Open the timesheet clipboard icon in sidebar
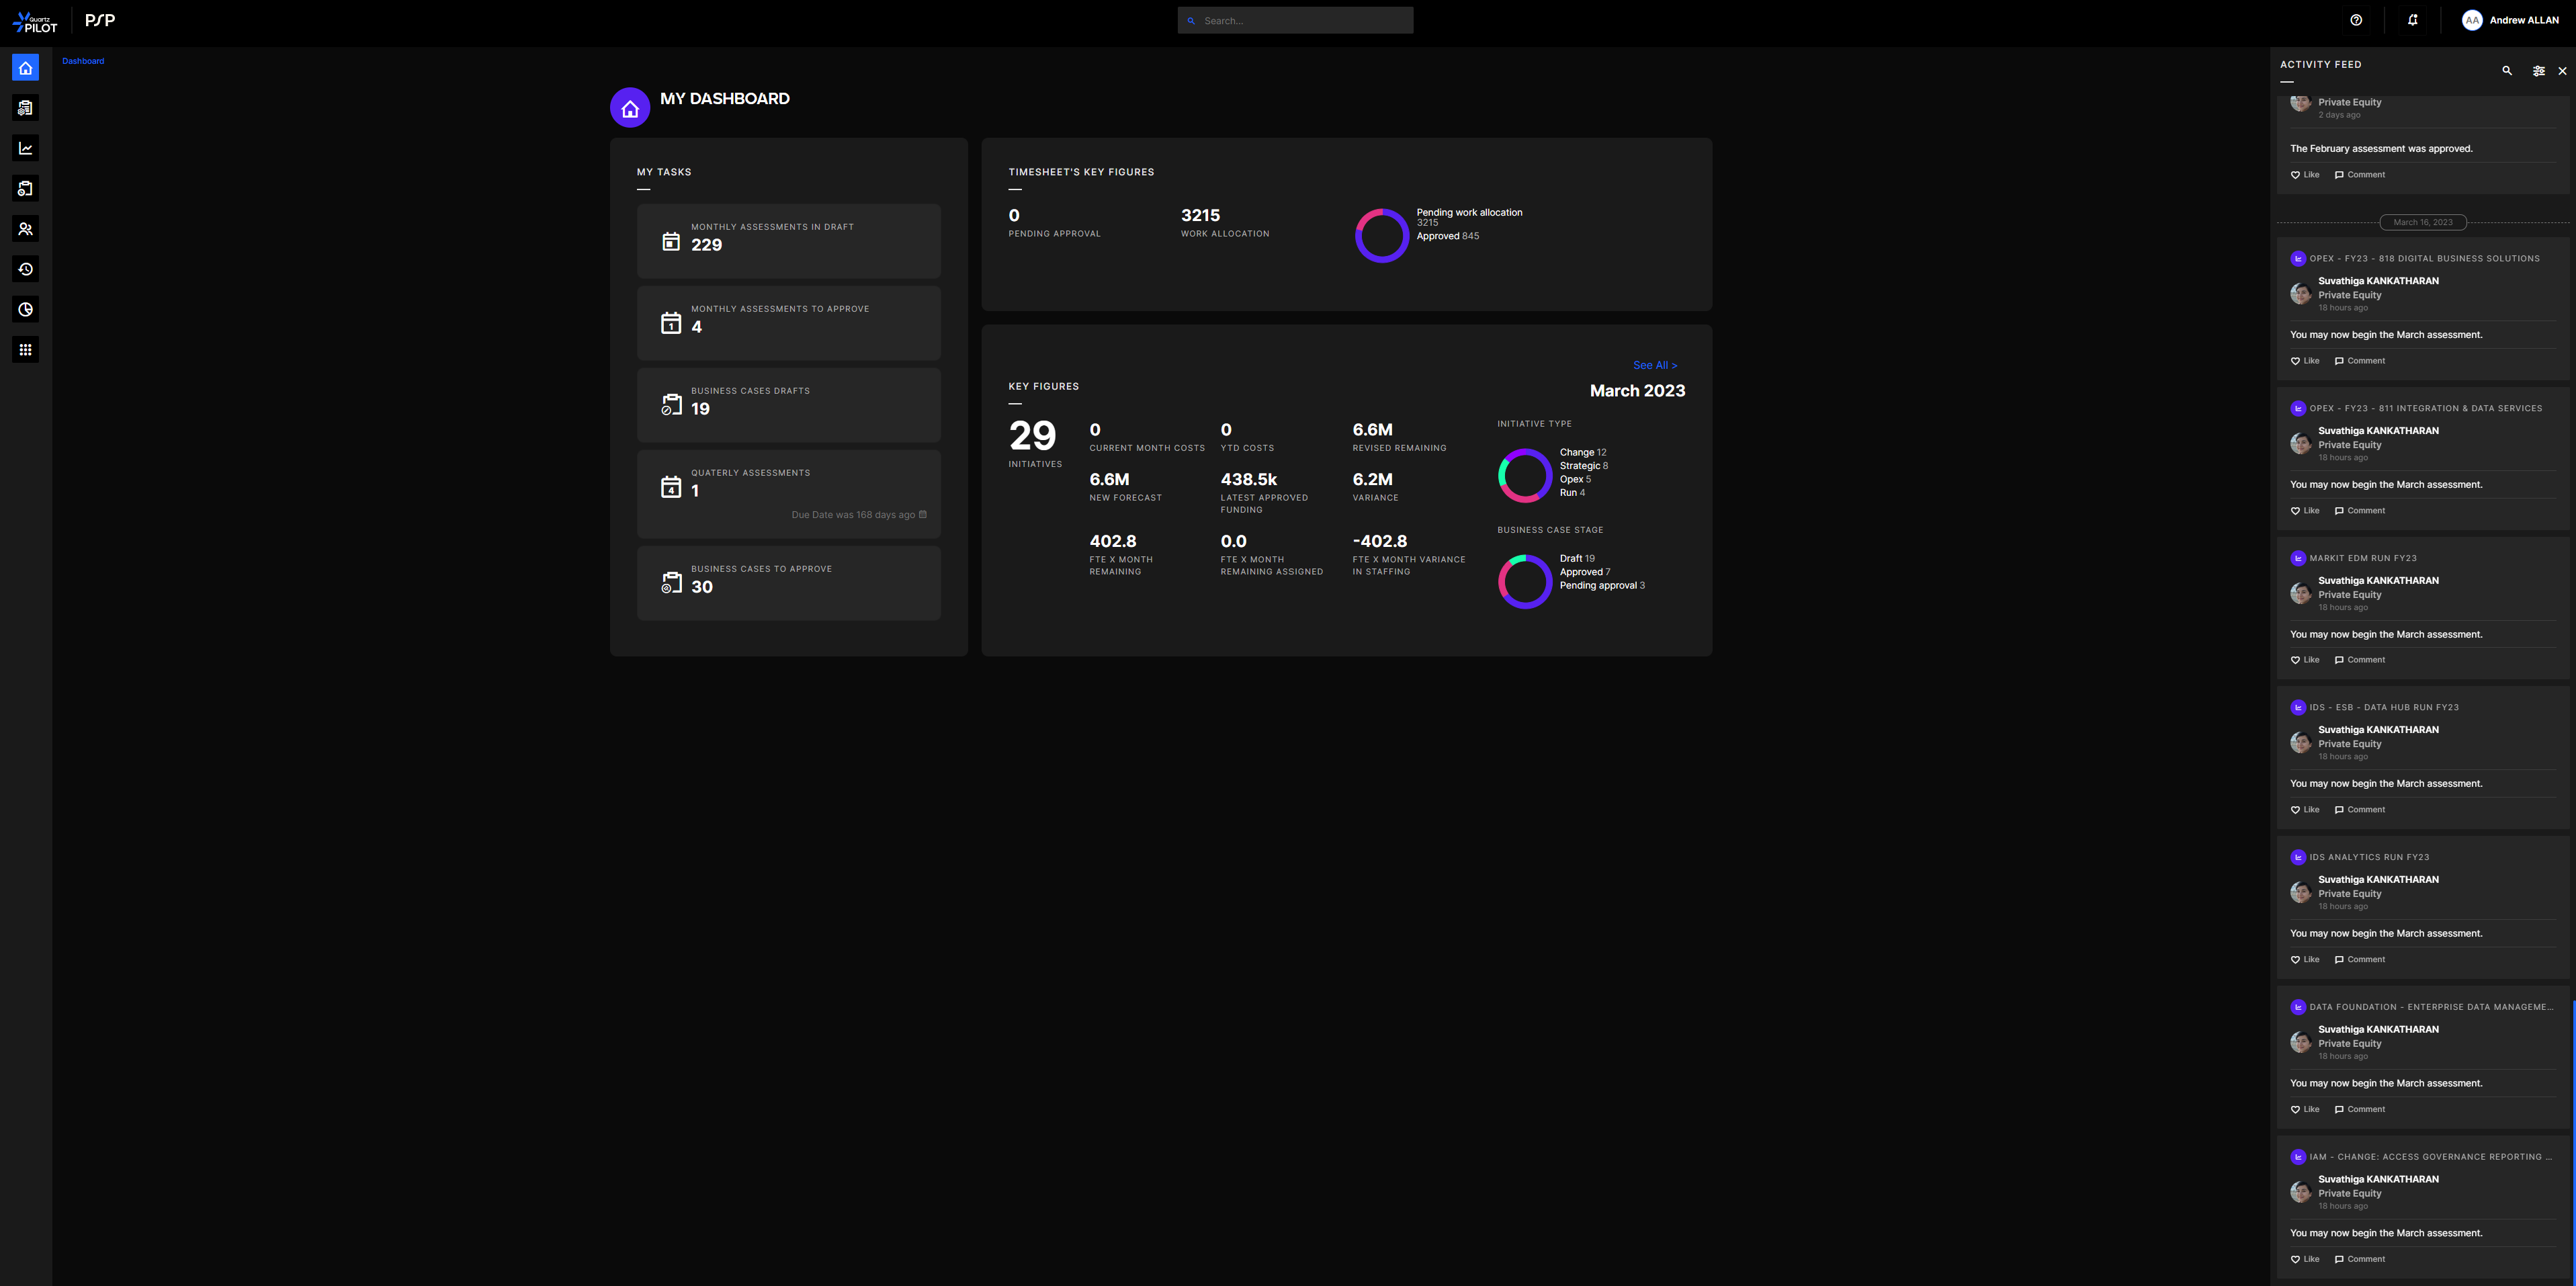This screenshot has height=1286, width=2576. click(25, 188)
